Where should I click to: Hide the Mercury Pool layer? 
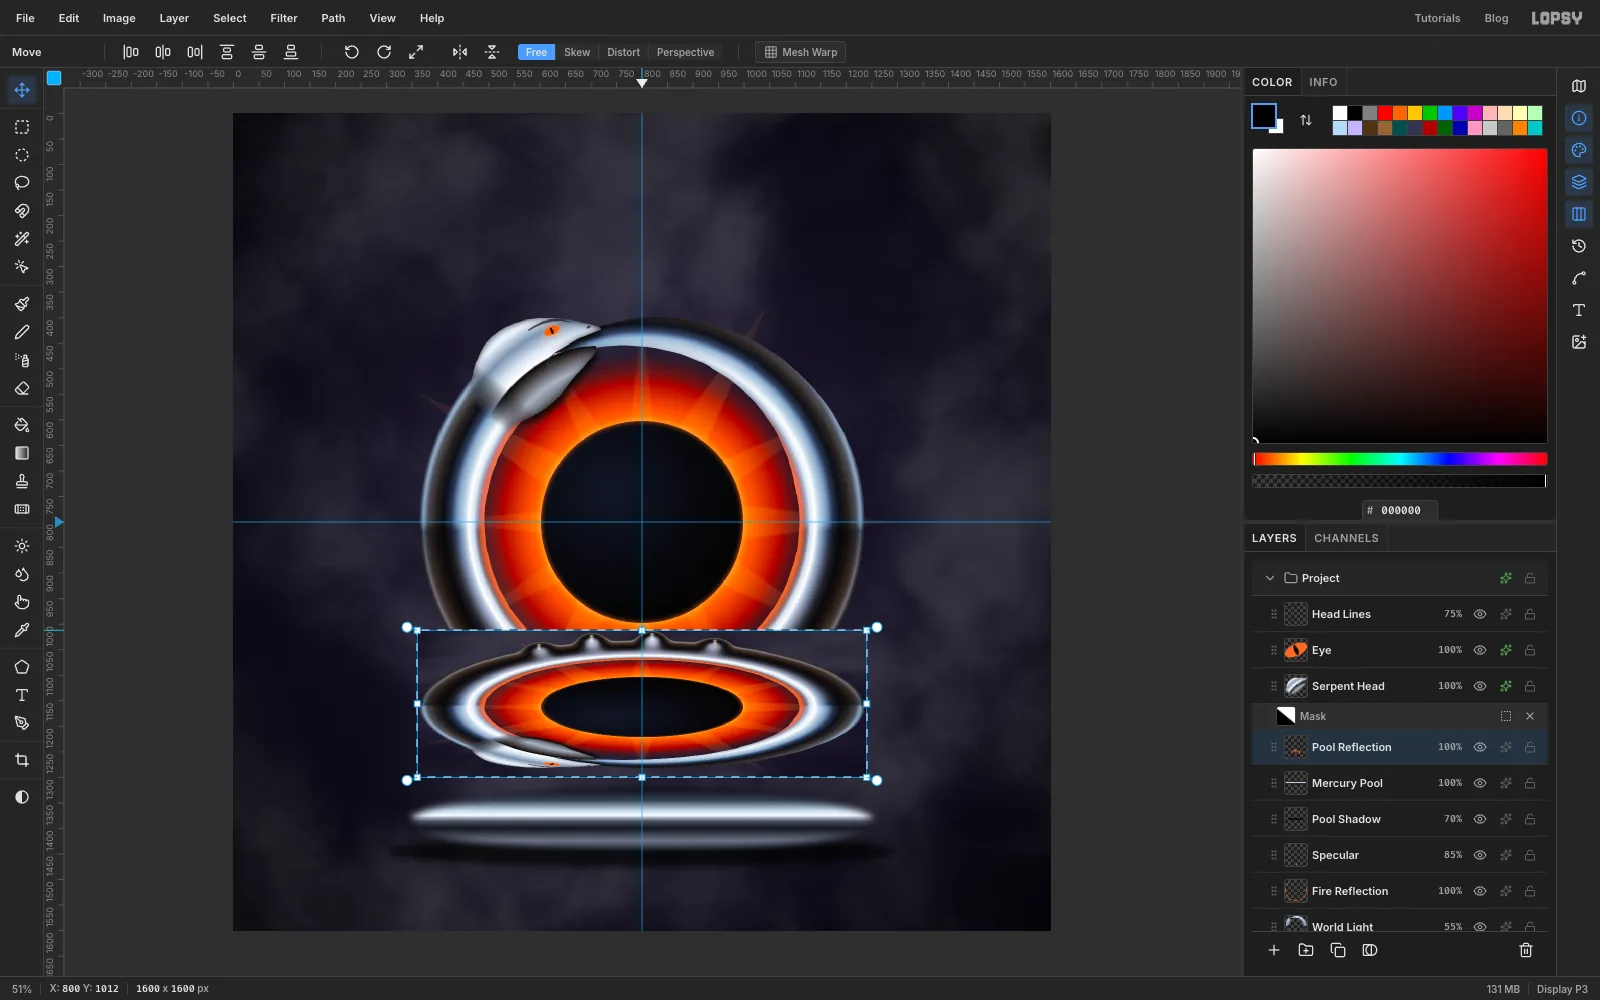click(1480, 783)
